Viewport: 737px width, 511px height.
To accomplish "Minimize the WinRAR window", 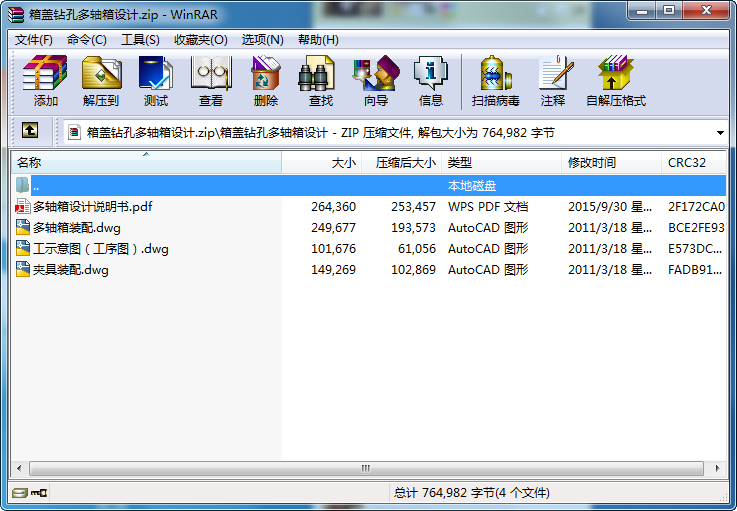I will pos(642,10).
